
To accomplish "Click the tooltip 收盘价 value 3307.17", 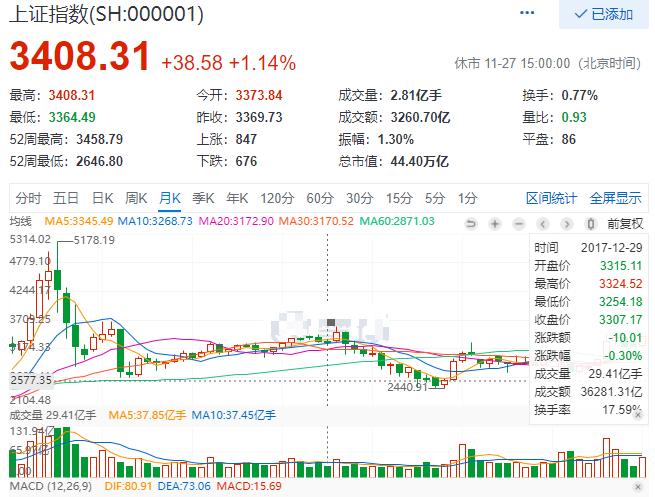I will (621, 320).
